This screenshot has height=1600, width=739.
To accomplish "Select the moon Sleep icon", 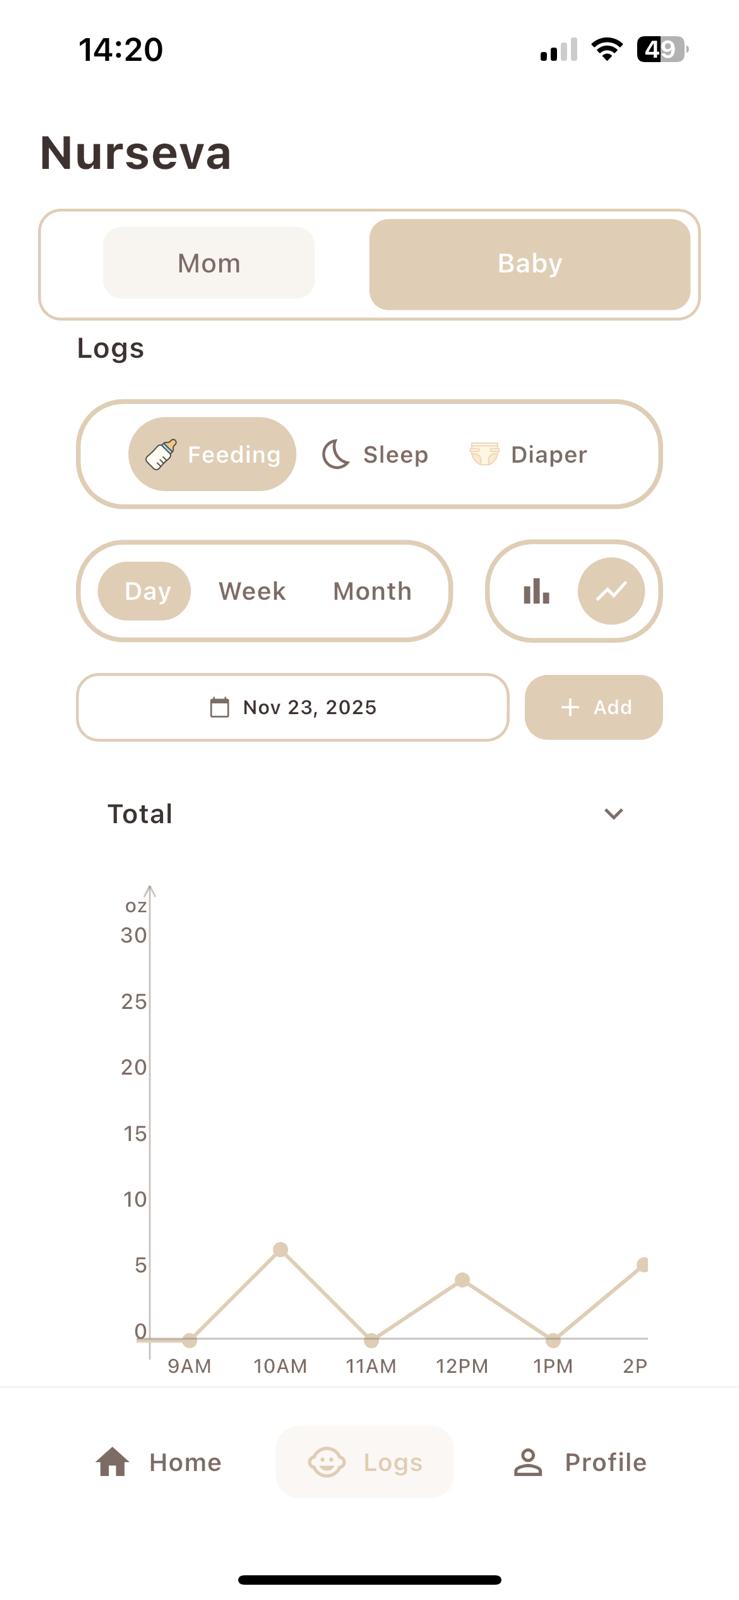I will point(335,455).
